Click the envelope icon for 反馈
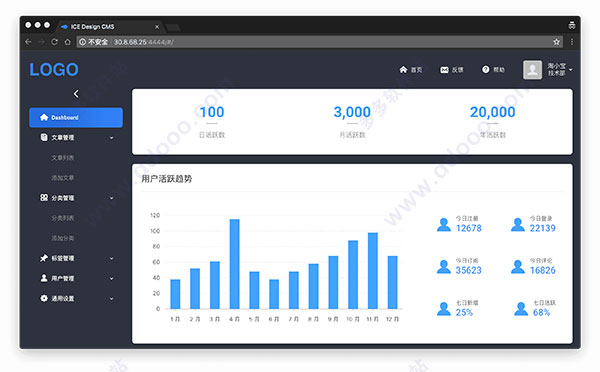Screen dimensions: 600x372 (x=444, y=70)
